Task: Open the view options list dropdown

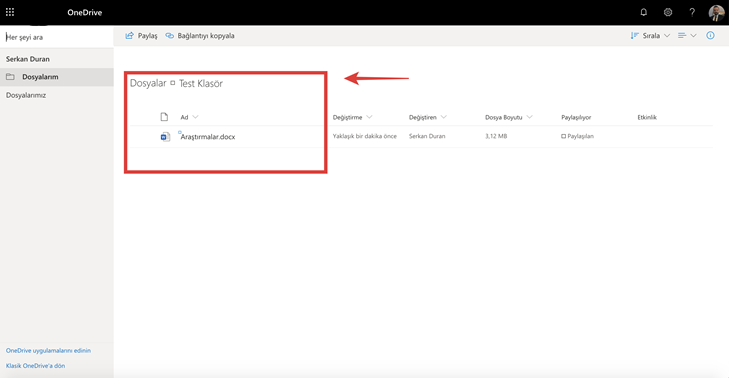Action: [x=687, y=36]
